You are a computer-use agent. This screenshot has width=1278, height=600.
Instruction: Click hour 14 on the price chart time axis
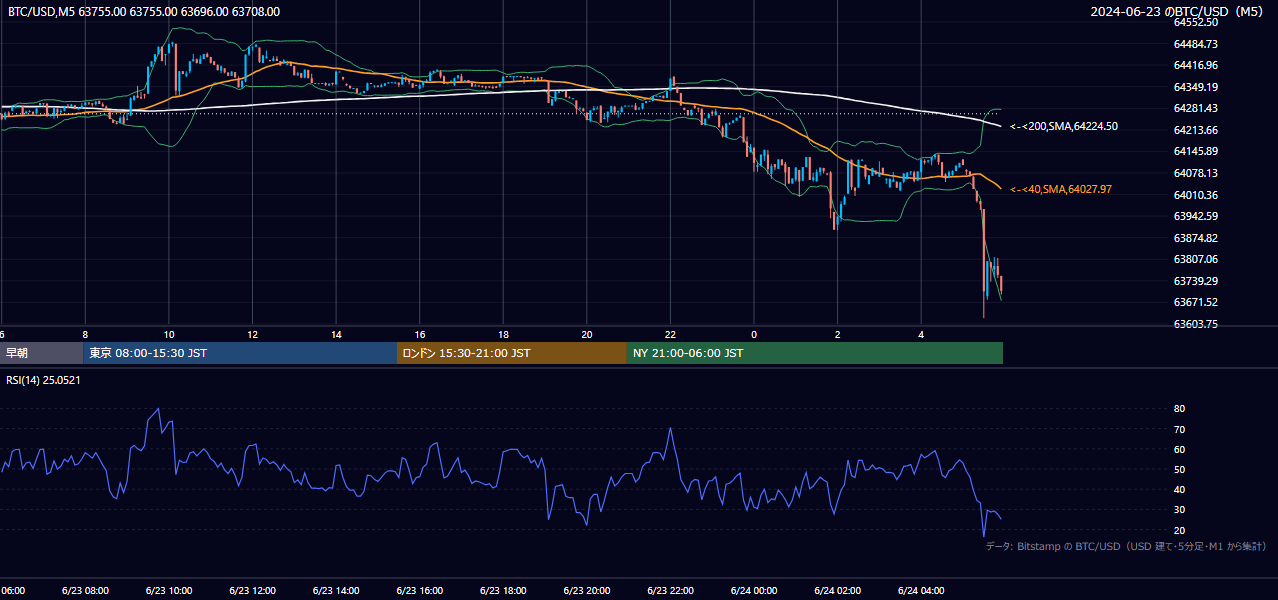coord(336,334)
